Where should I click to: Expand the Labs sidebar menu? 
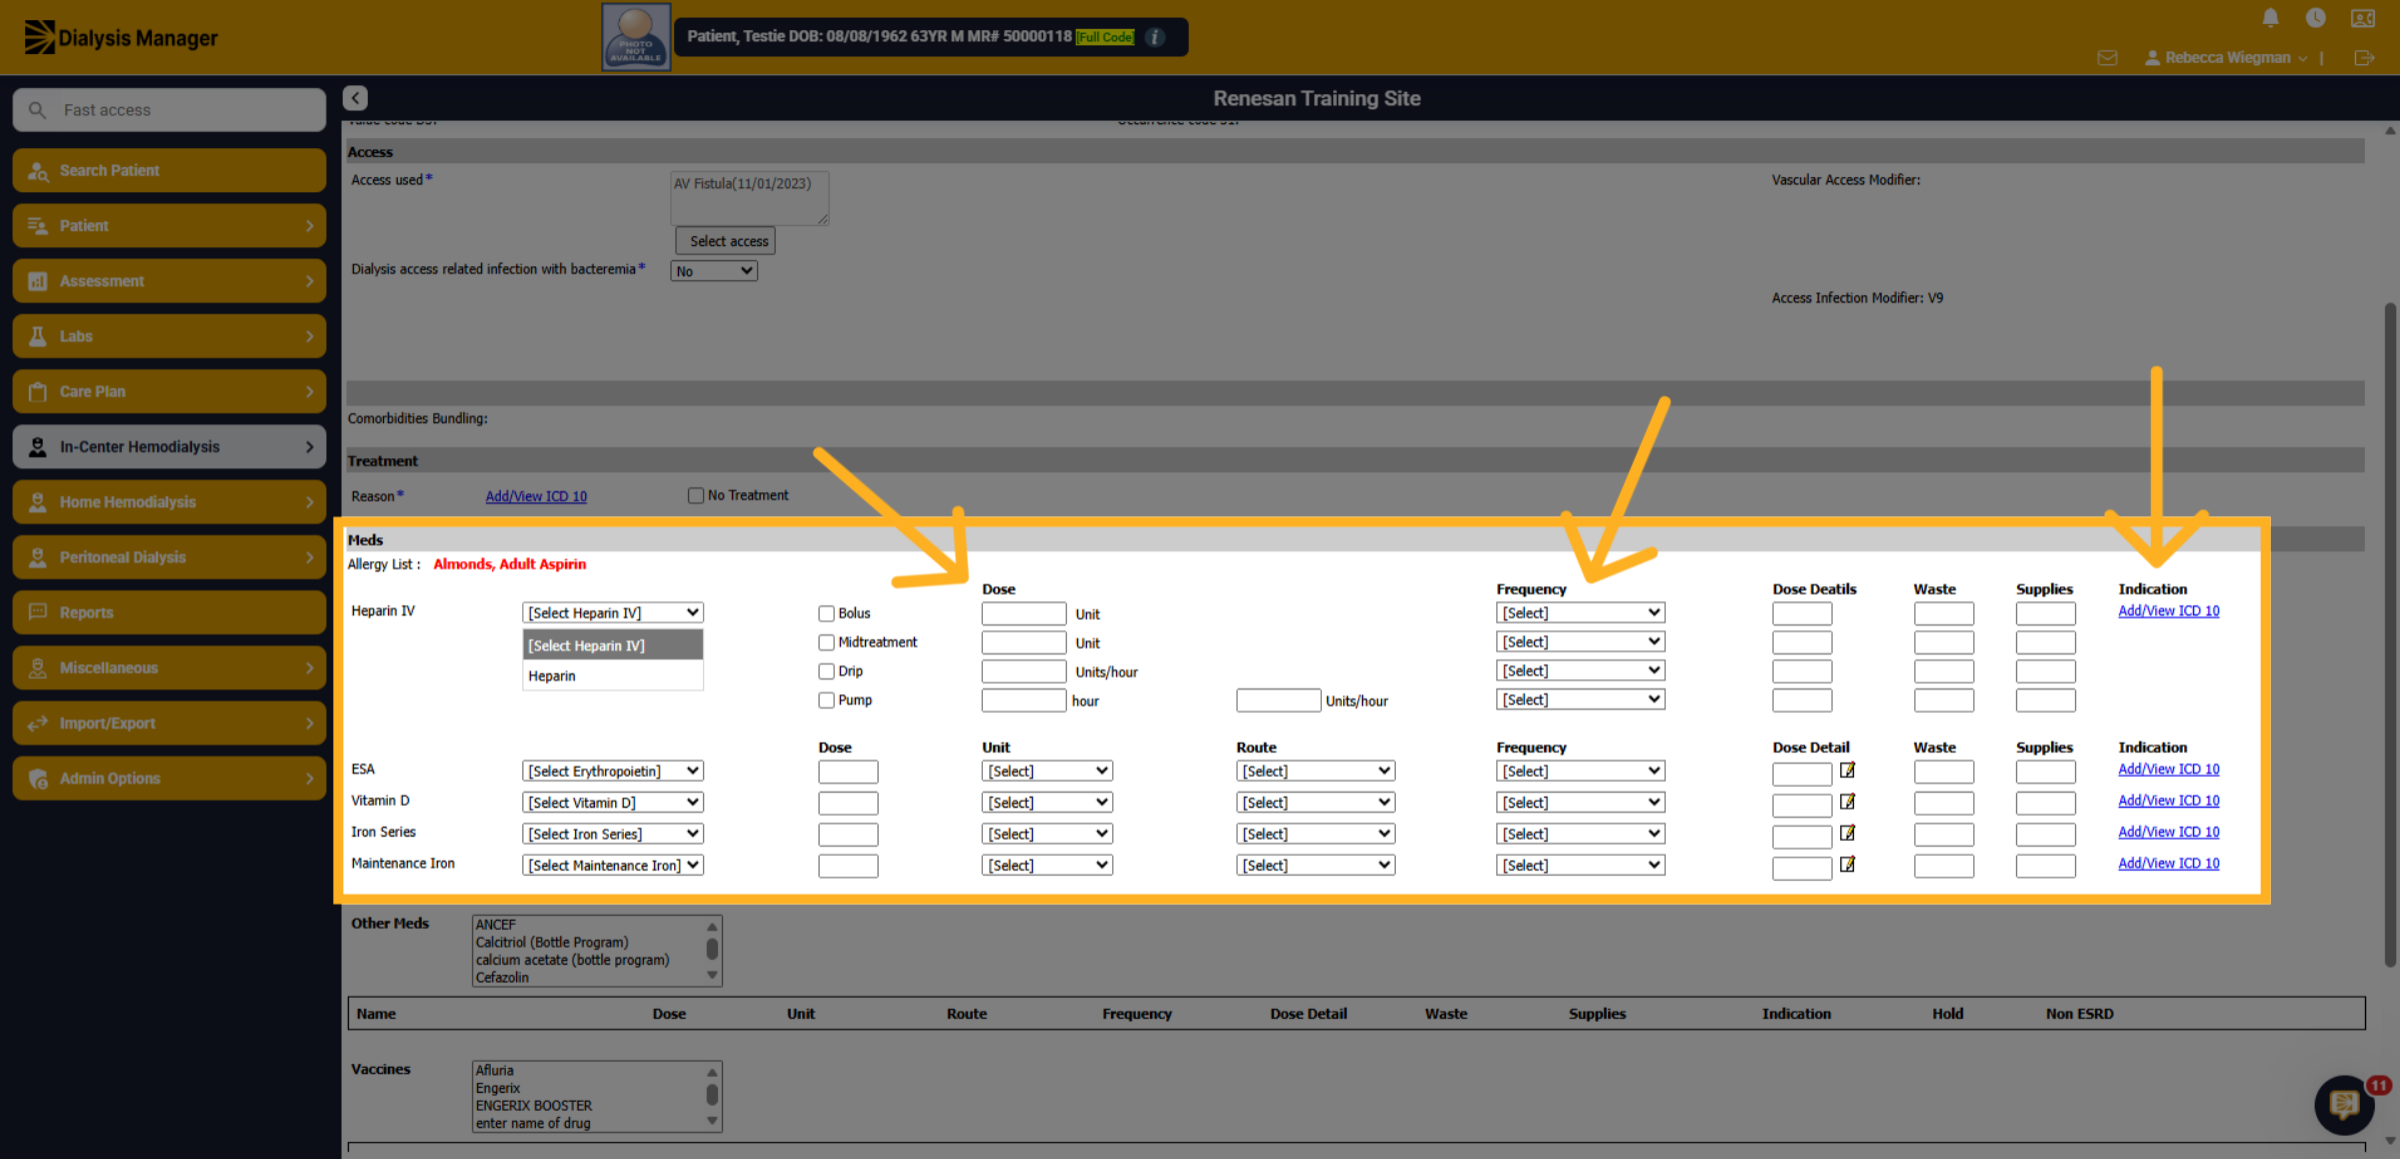(169, 336)
